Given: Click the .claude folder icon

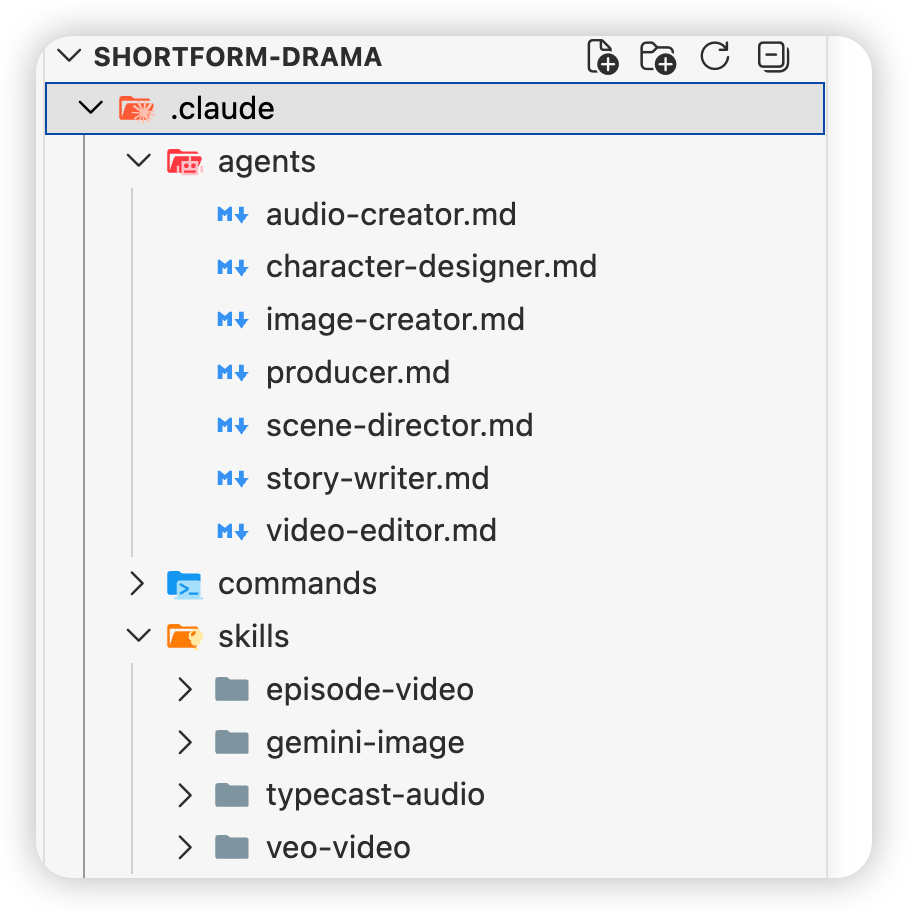Looking at the screenshot, I should click(x=136, y=109).
